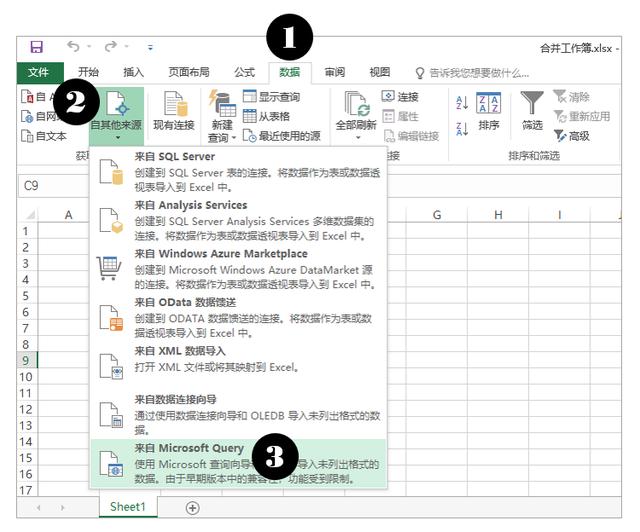Toggle the 筛选 filter funnel
The image size is (640, 532).
click(532, 111)
